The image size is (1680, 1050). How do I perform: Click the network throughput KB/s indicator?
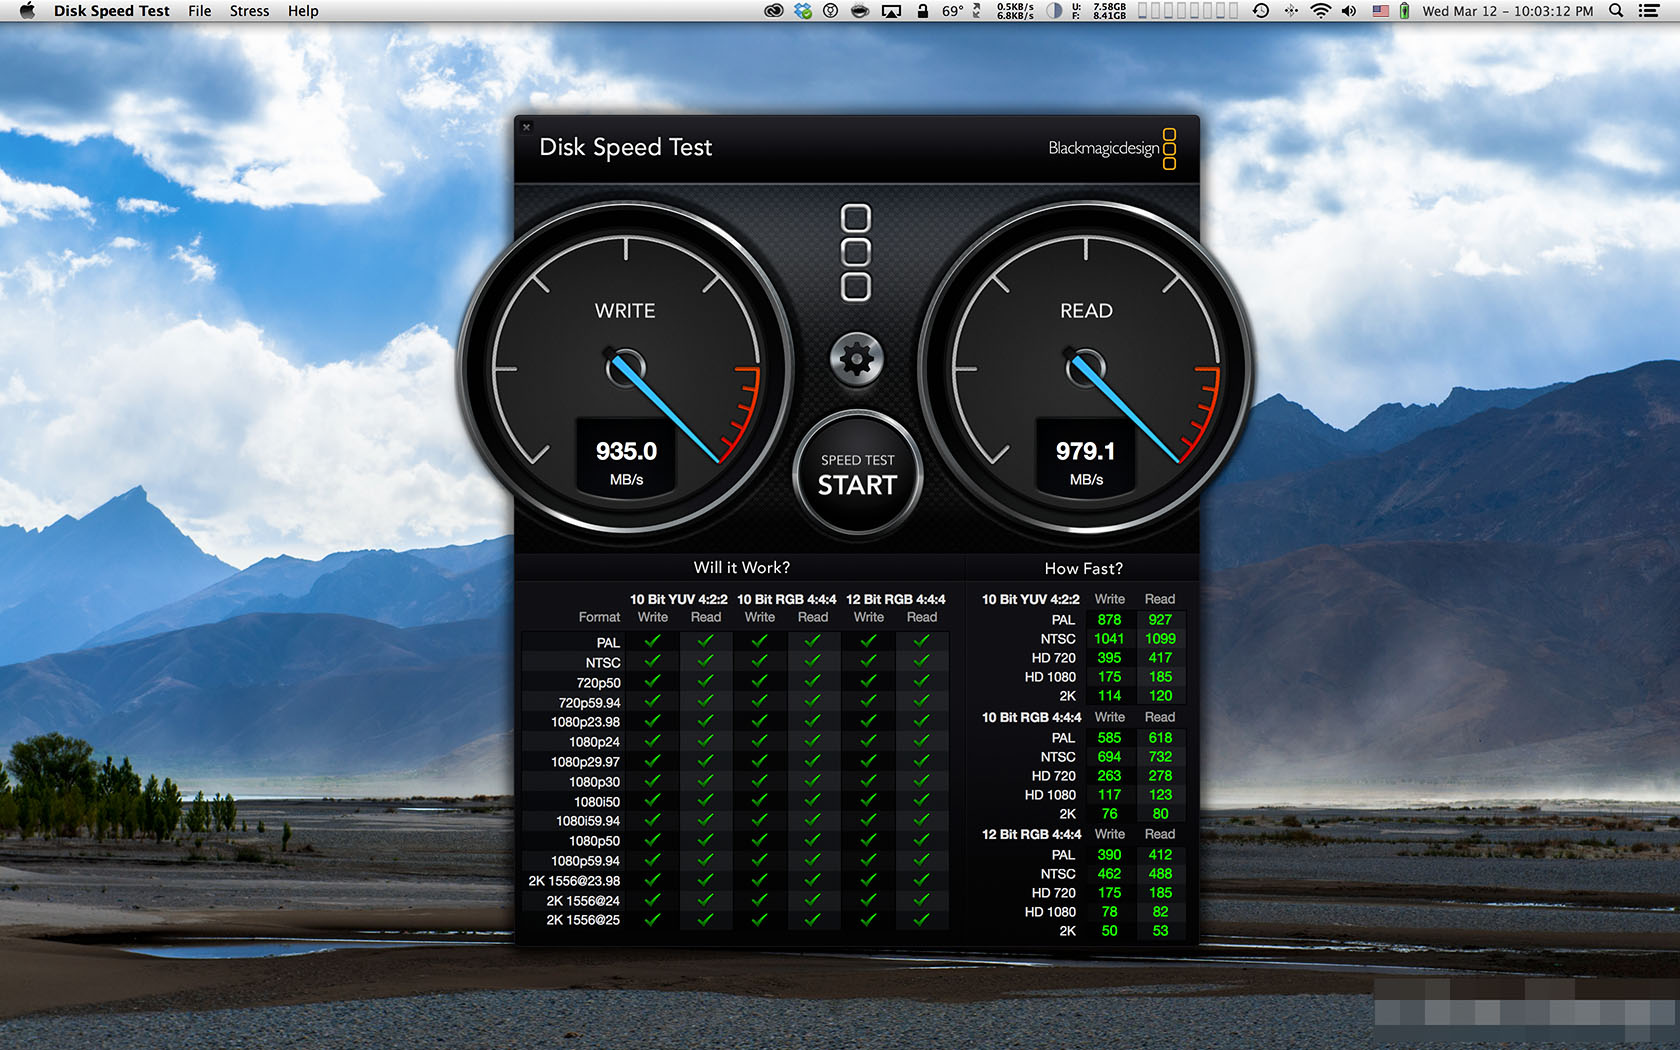pyautogui.click(x=1015, y=11)
